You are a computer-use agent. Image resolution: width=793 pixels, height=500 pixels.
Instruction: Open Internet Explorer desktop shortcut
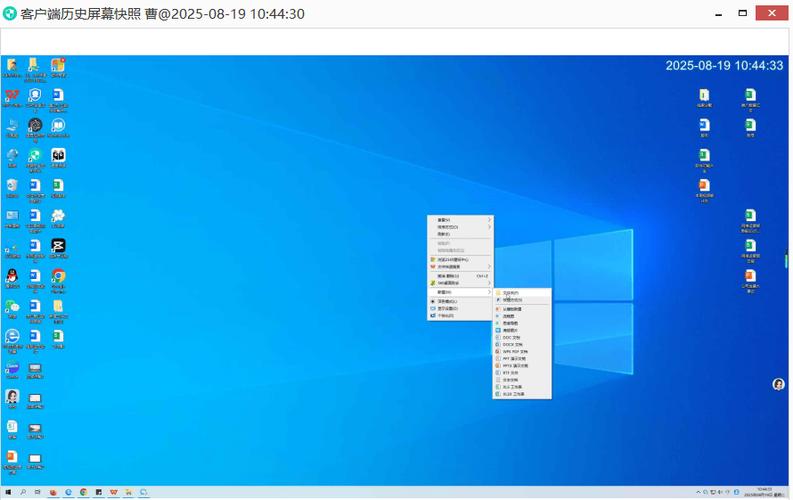12,339
